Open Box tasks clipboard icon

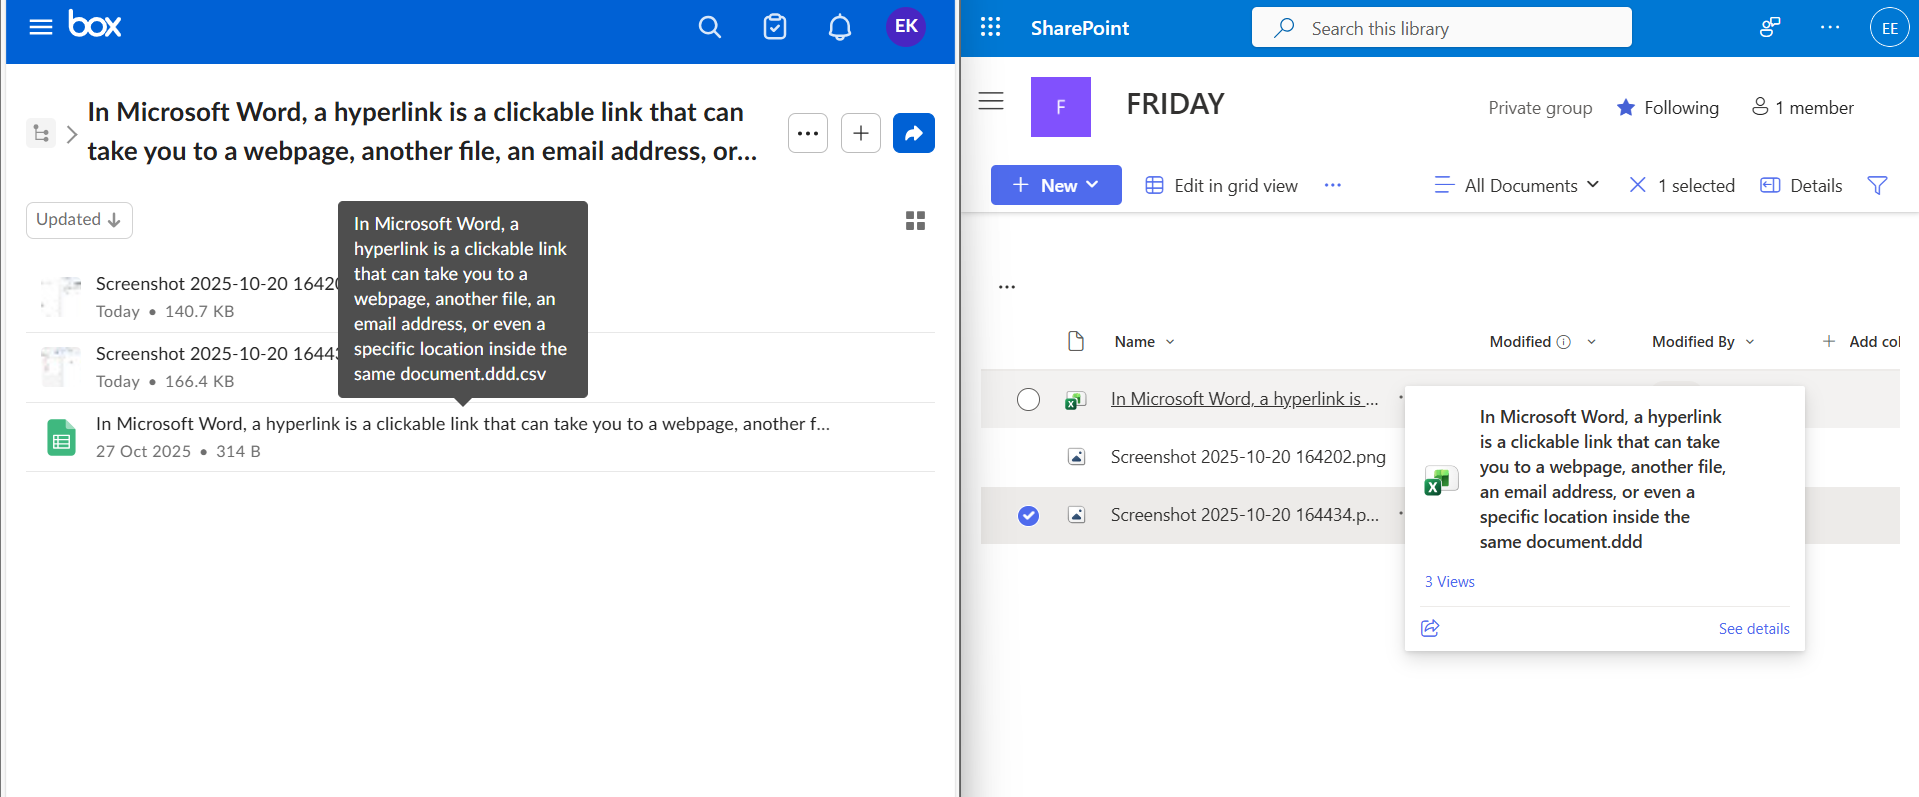click(x=775, y=27)
